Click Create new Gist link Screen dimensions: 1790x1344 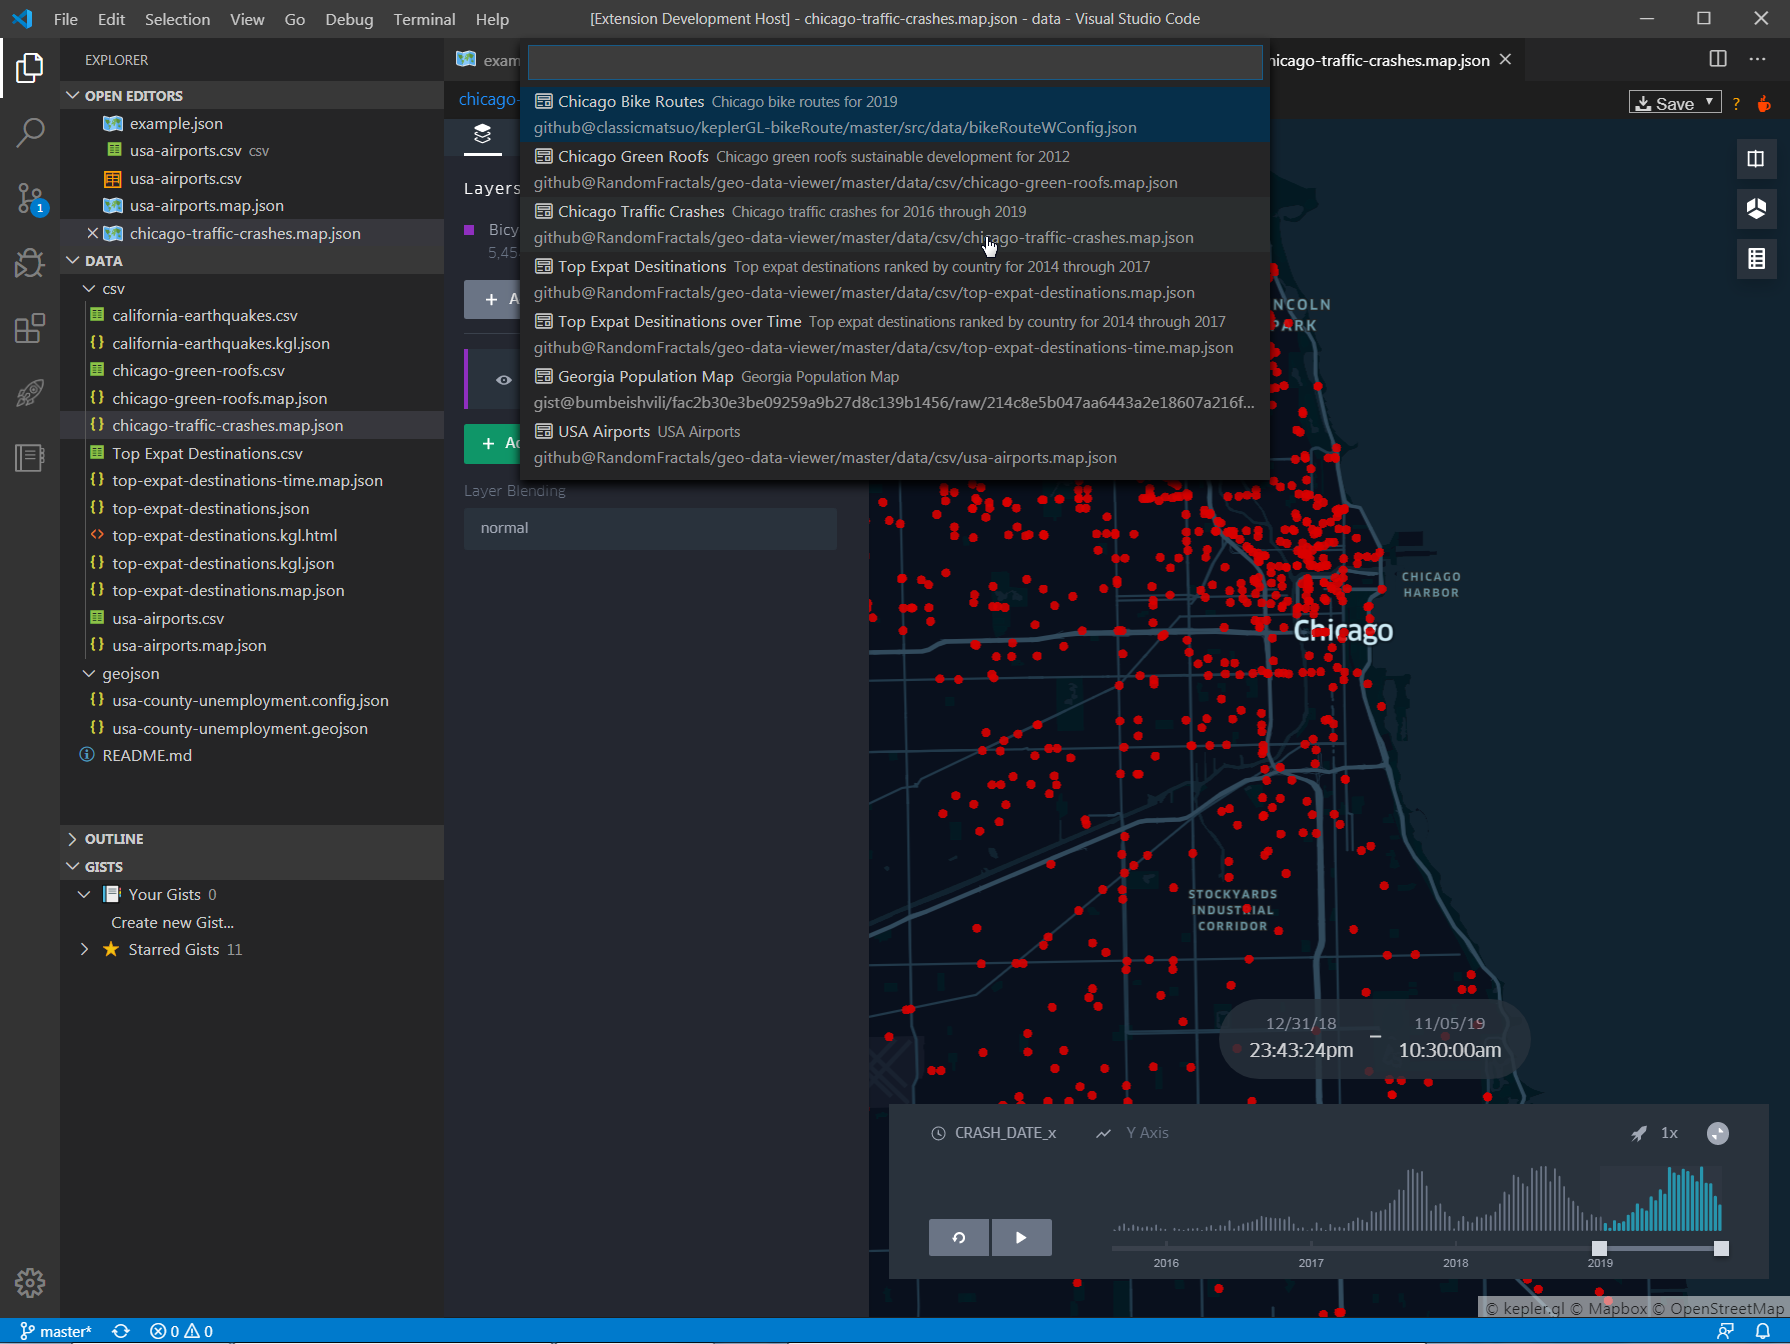[x=172, y=922]
